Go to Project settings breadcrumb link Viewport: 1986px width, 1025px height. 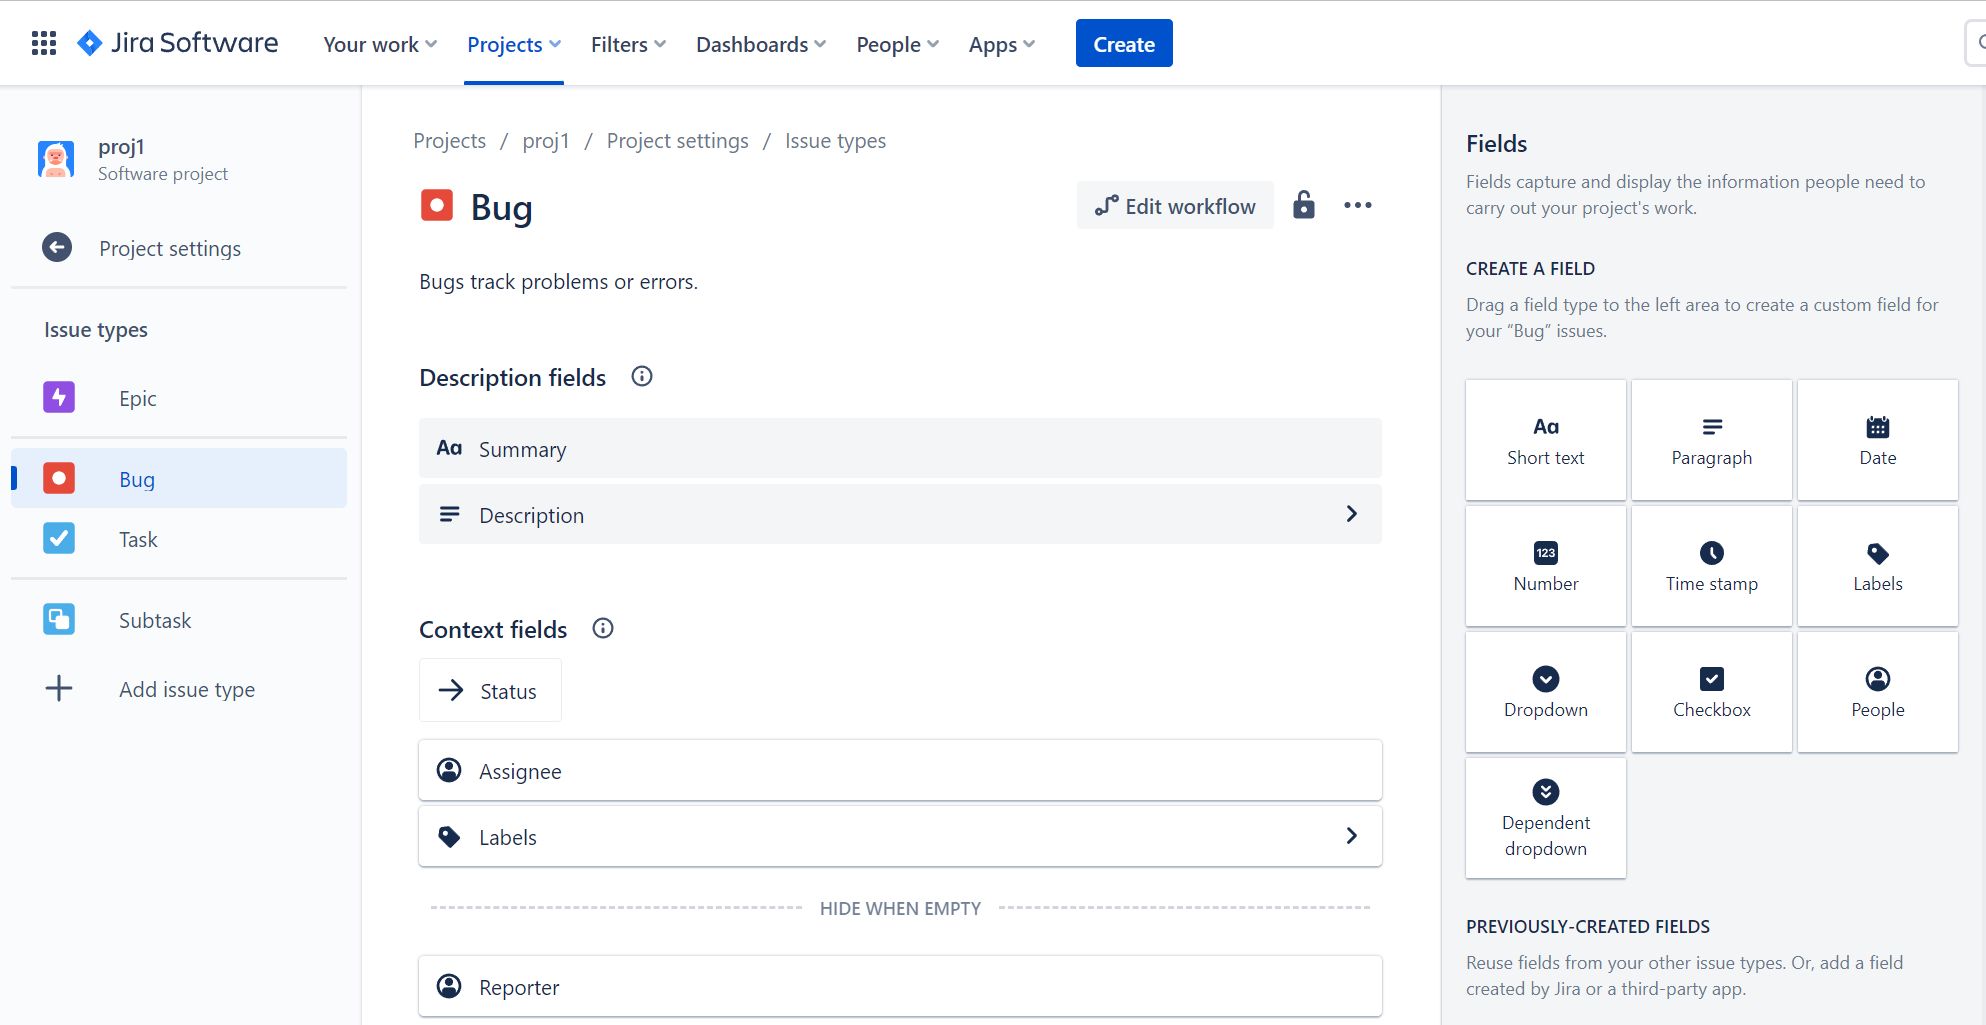[x=678, y=141]
